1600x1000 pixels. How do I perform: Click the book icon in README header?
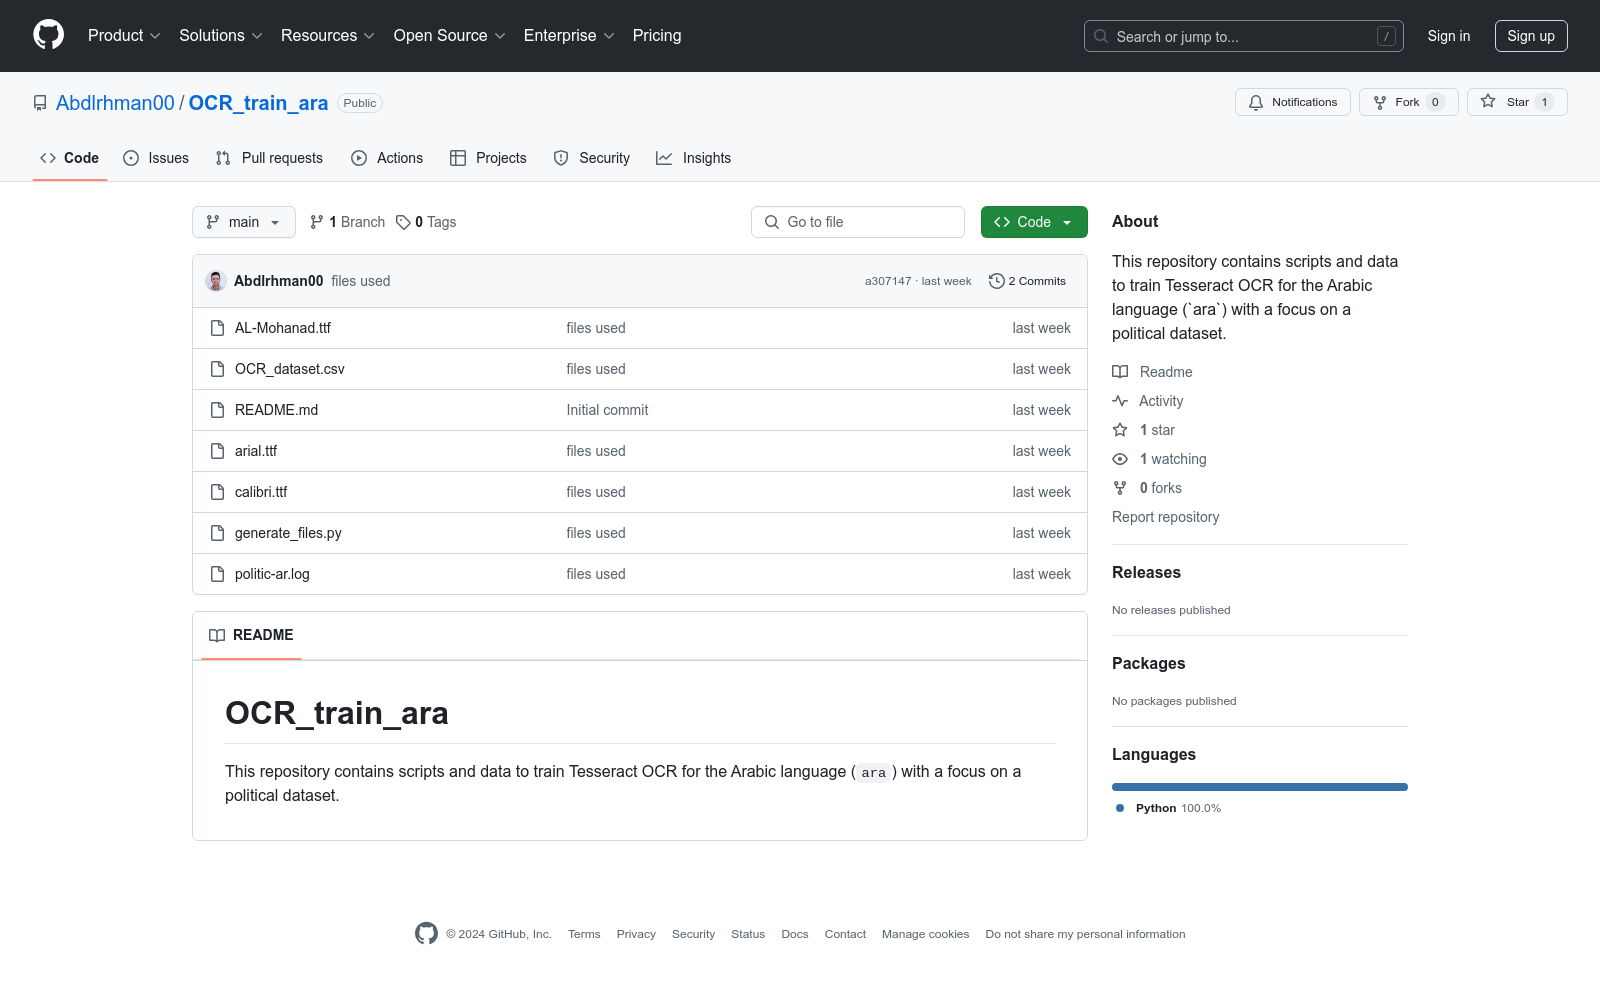217,635
